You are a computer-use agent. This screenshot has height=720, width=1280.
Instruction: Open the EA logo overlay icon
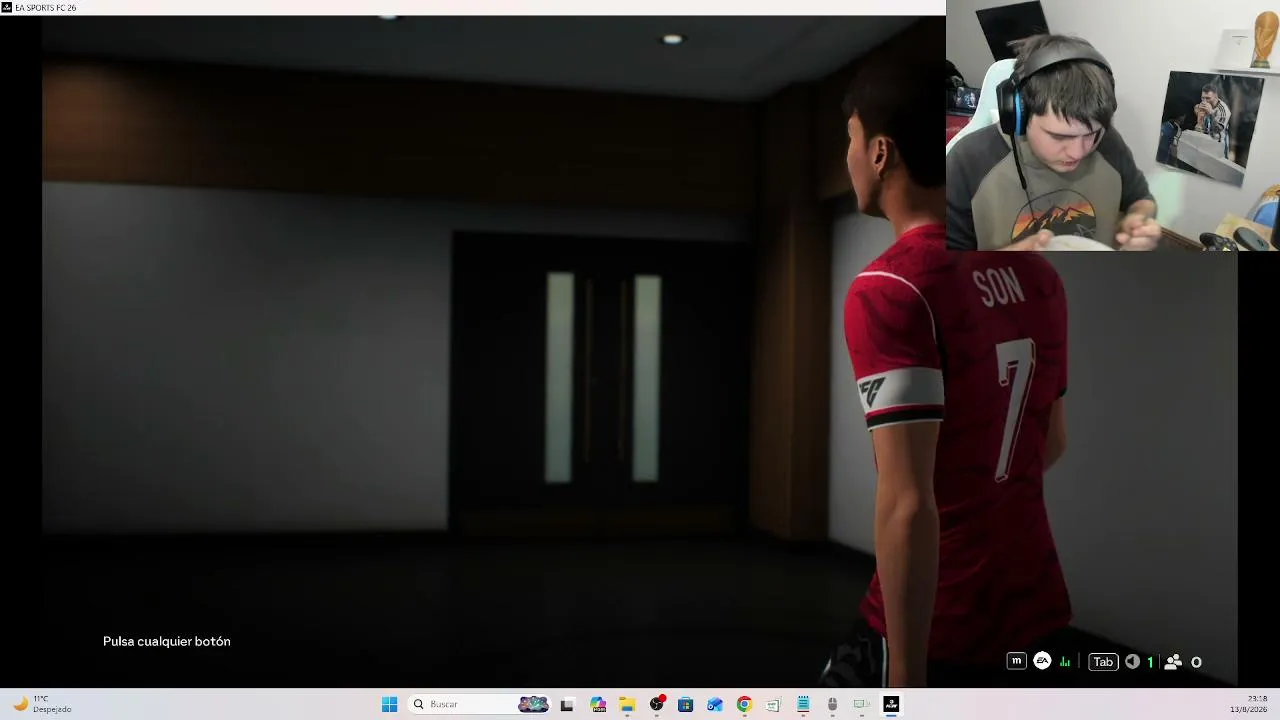click(x=1042, y=661)
